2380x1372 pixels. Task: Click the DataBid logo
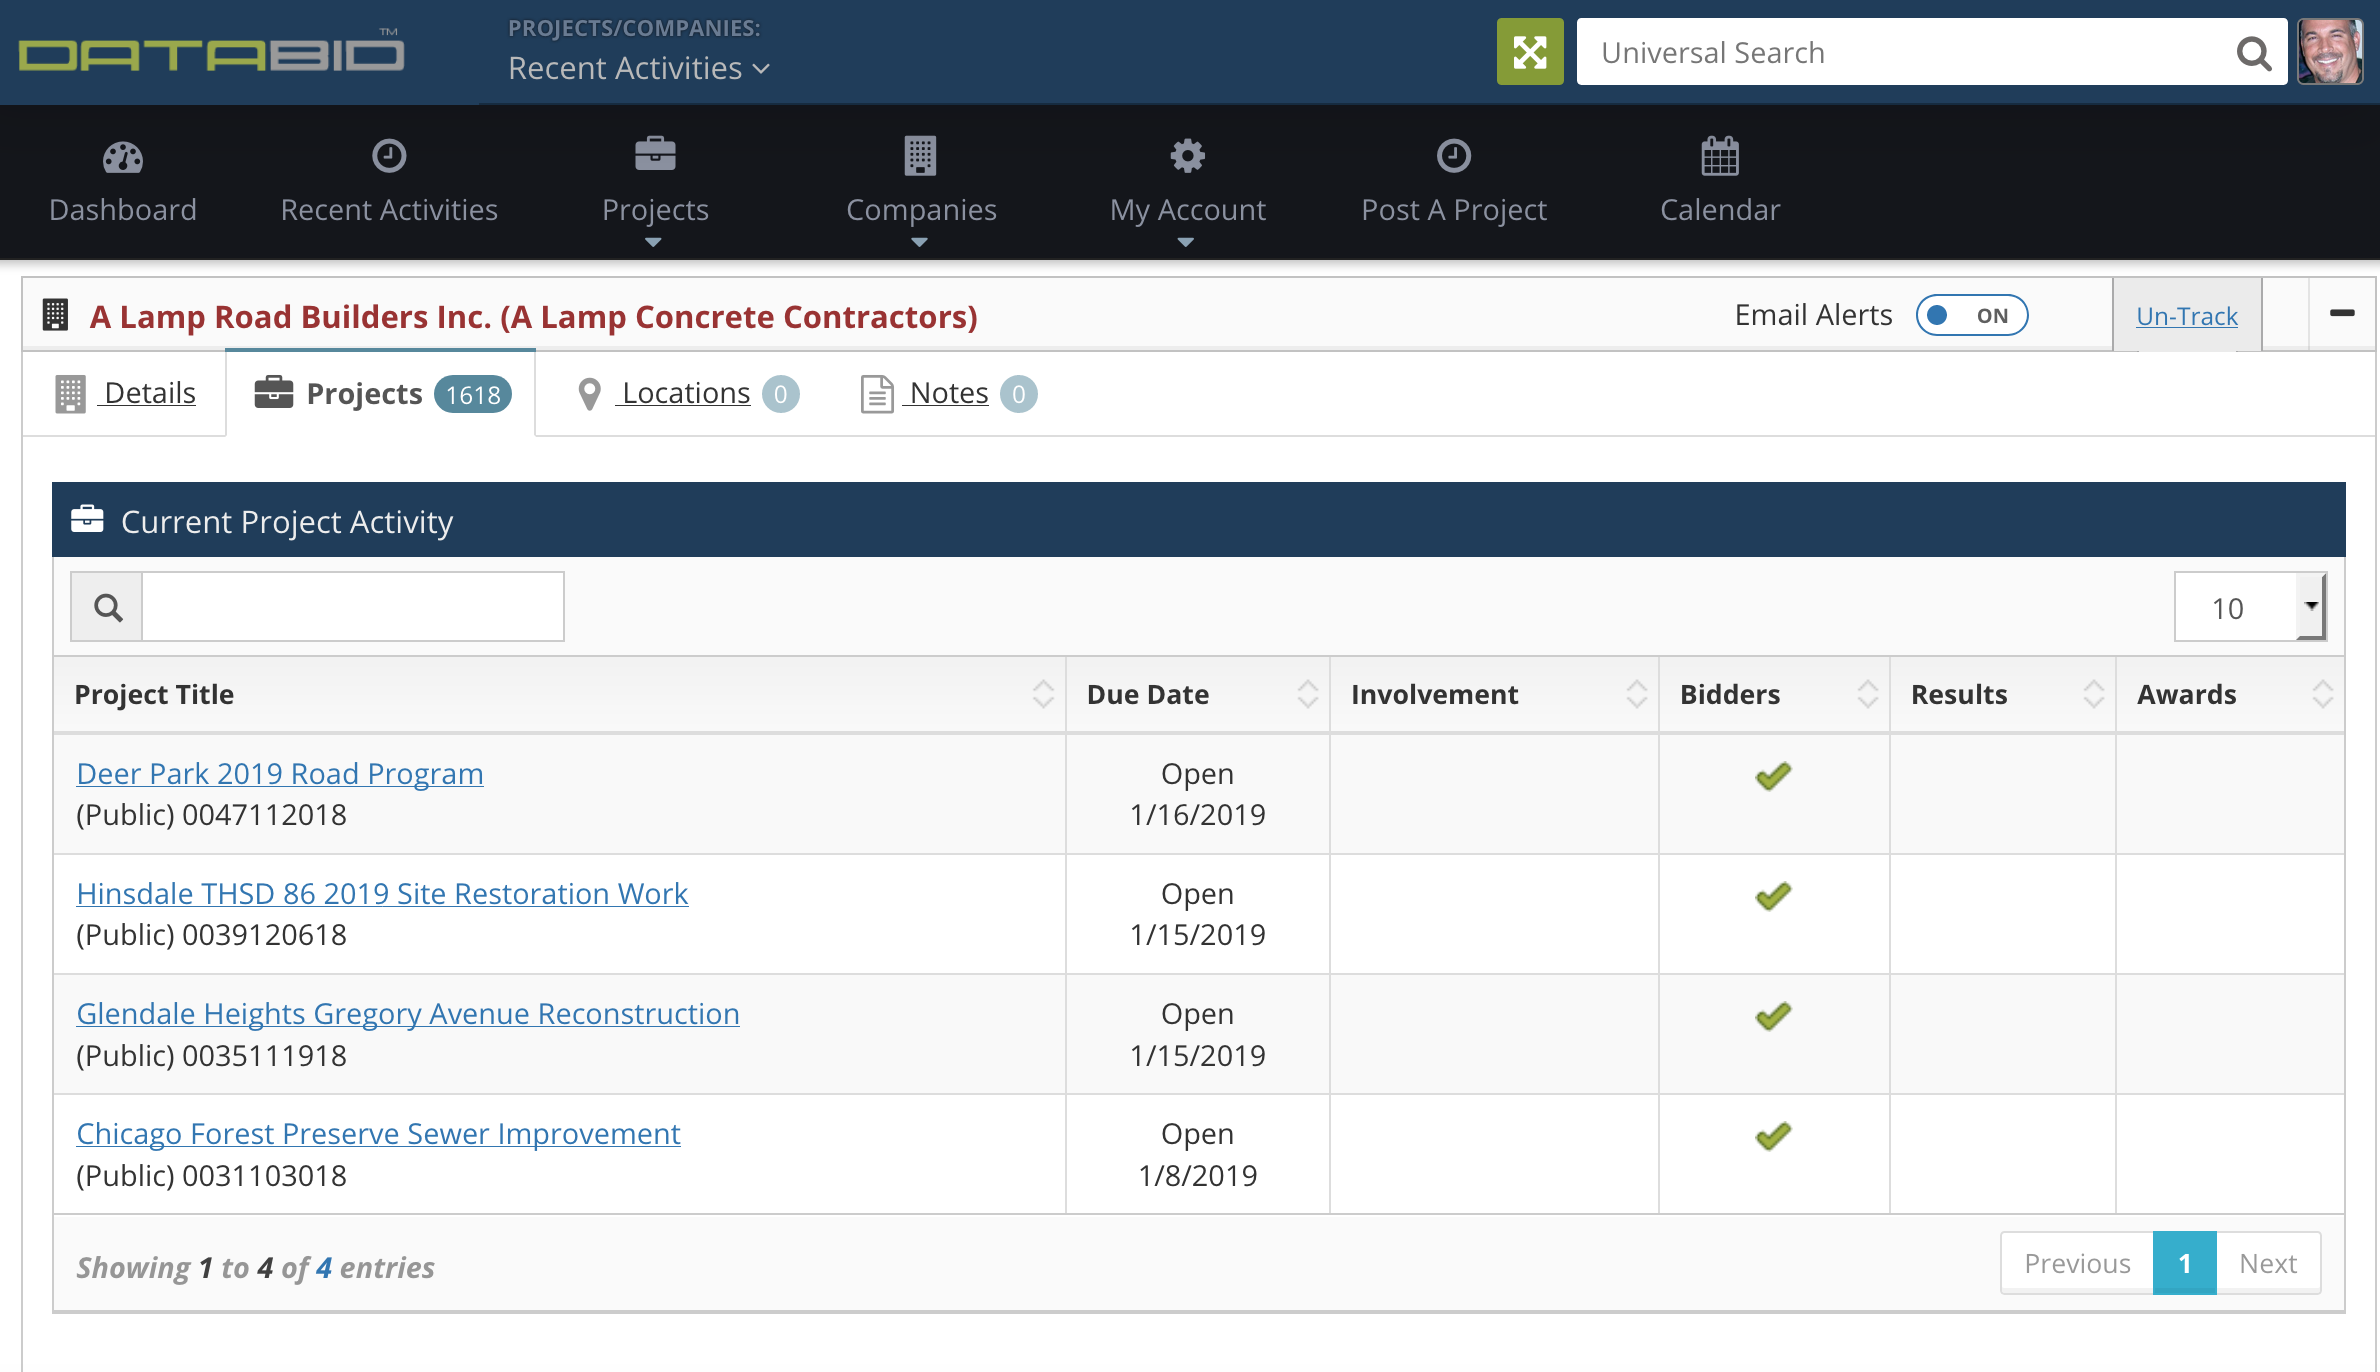point(211,52)
